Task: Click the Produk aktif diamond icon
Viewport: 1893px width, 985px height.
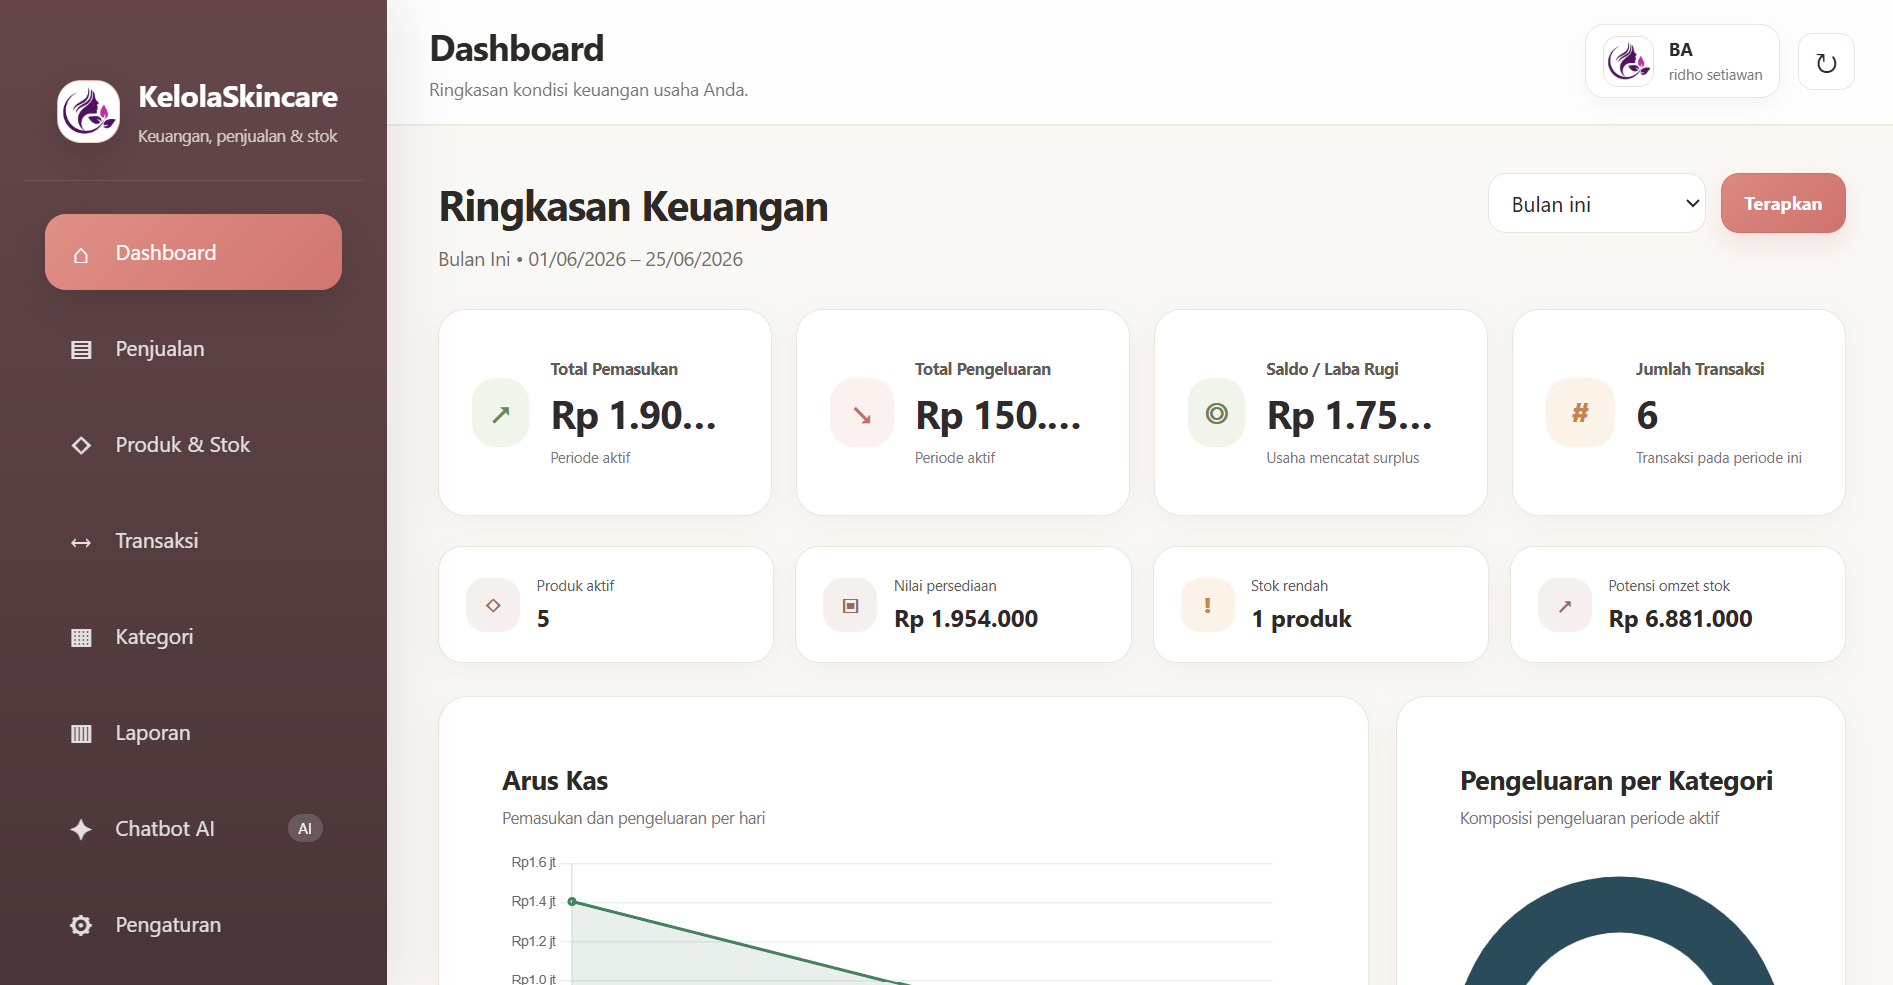Action: pos(493,605)
